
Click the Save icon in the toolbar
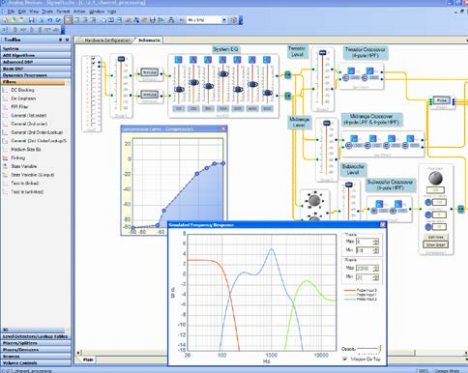32,20
